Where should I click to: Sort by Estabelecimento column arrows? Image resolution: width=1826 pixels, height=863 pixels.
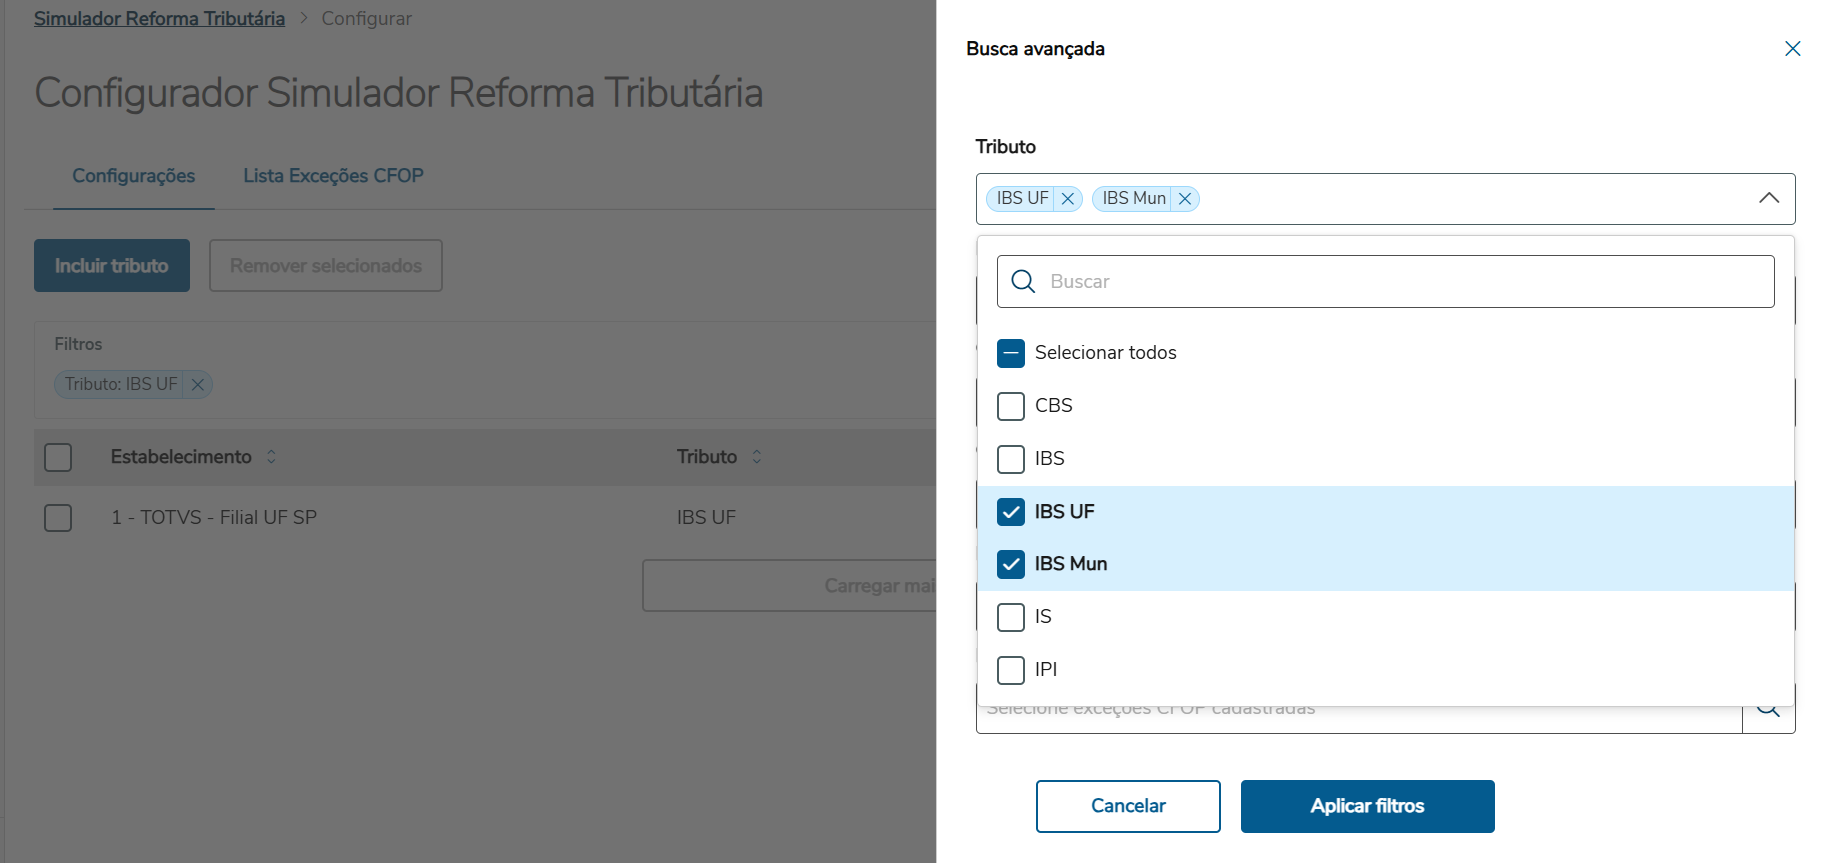[x=271, y=457]
